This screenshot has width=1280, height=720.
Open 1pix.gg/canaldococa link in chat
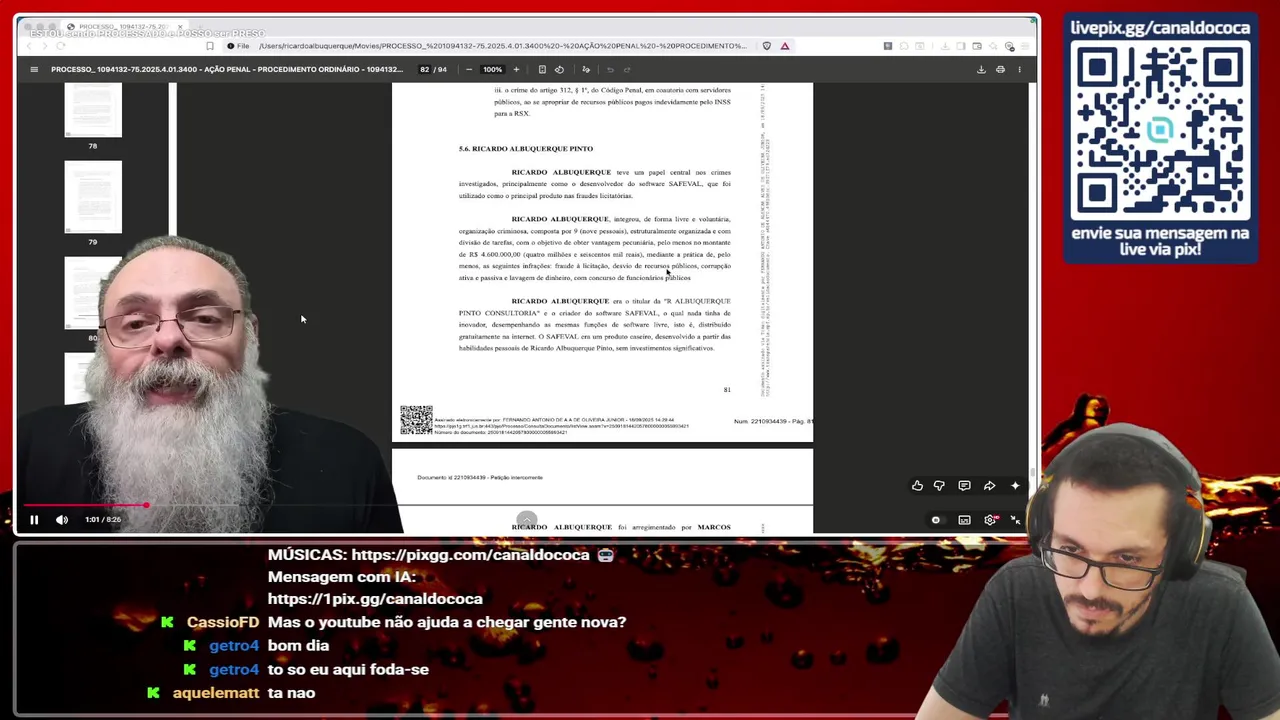point(375,599)
